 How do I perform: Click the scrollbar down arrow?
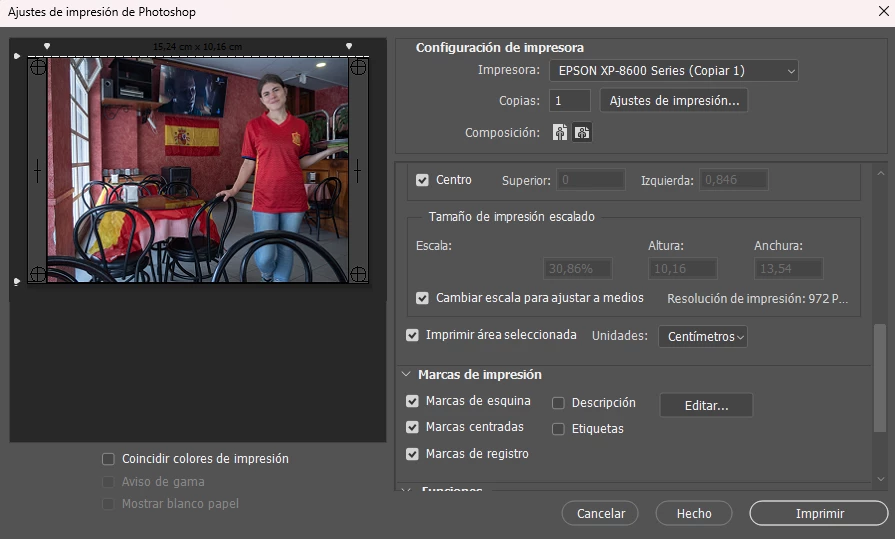click(880, 479)
